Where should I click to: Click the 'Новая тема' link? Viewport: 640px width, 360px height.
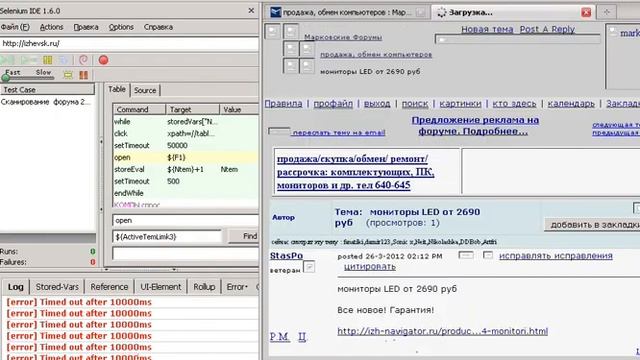pyautogui.click(x=487, y=29)
